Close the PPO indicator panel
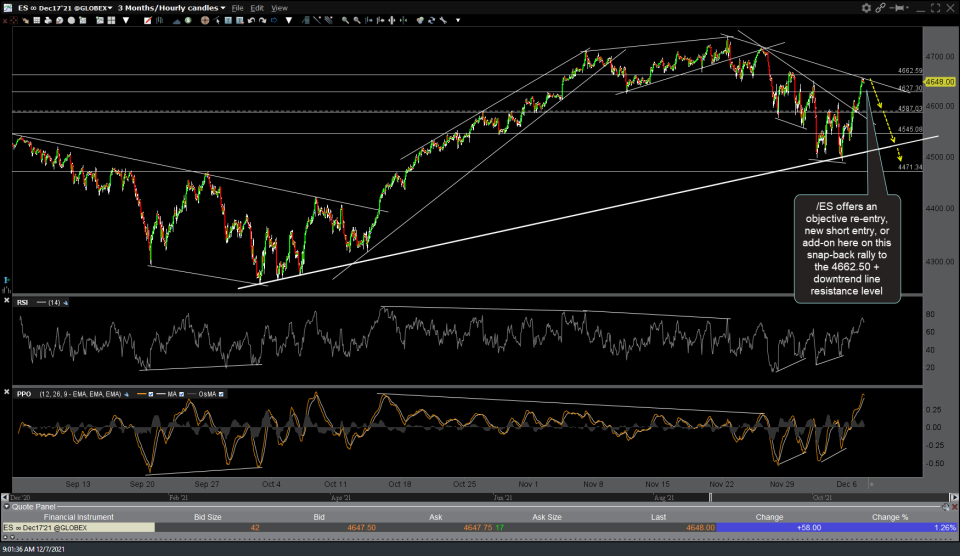 click(6, 392)
